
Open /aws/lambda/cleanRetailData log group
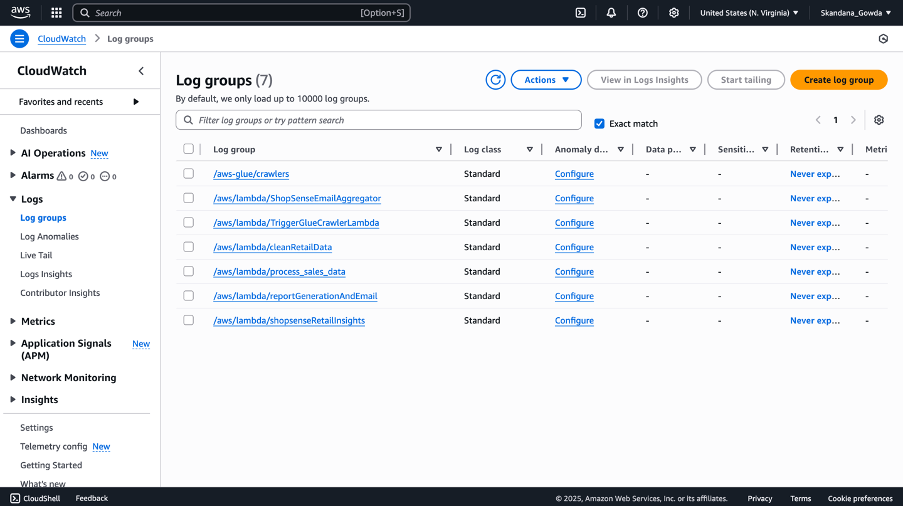coord(273,247)
